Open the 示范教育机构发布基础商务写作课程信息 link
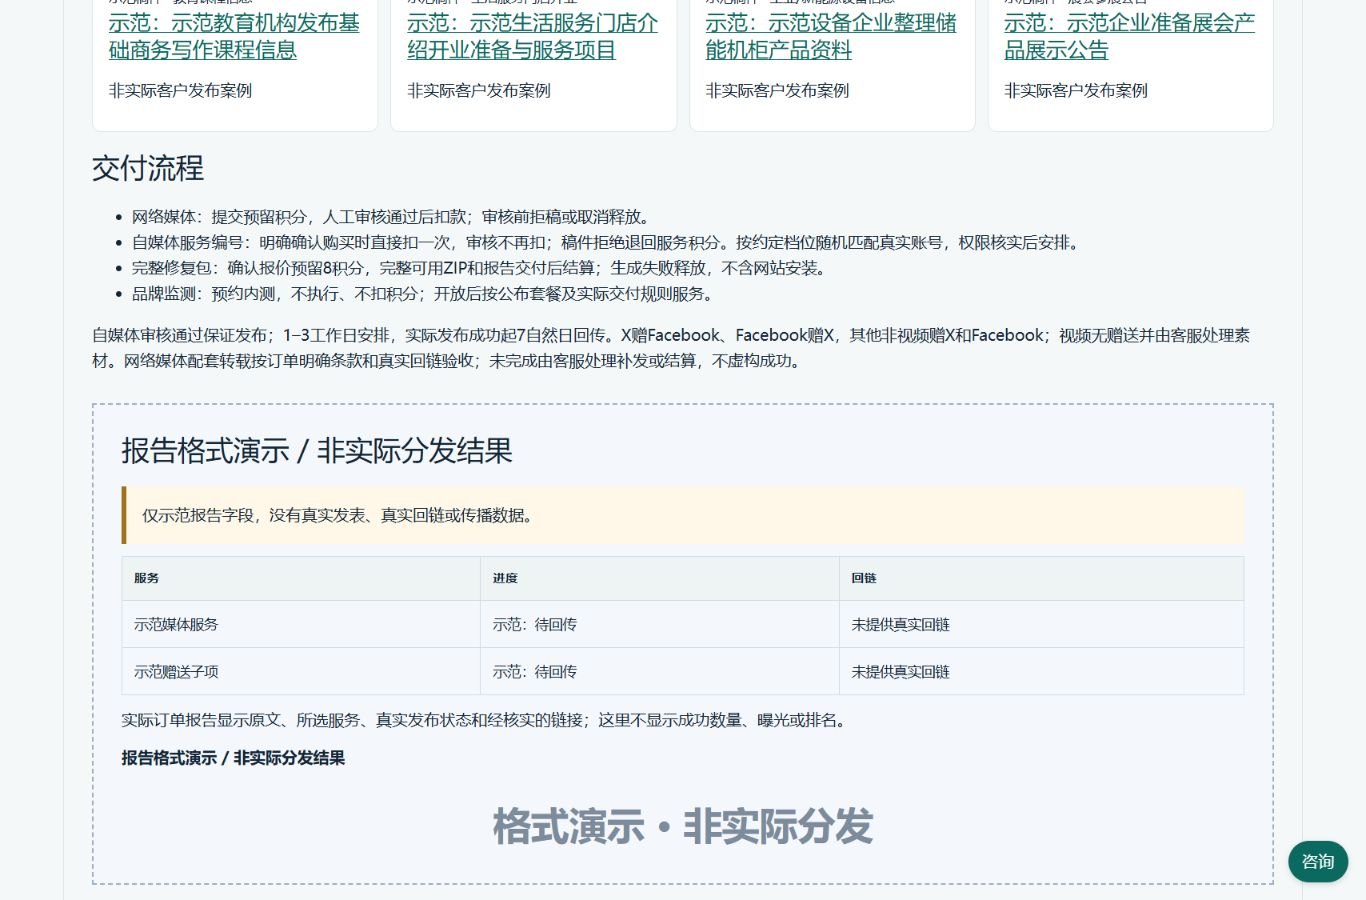This screenshot has width=1366, height=900. 234,36
